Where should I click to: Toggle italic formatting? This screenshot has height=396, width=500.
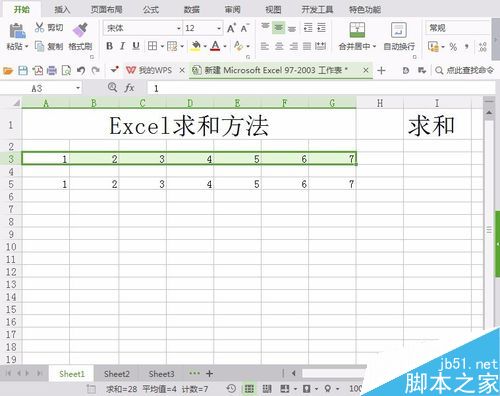122,46
